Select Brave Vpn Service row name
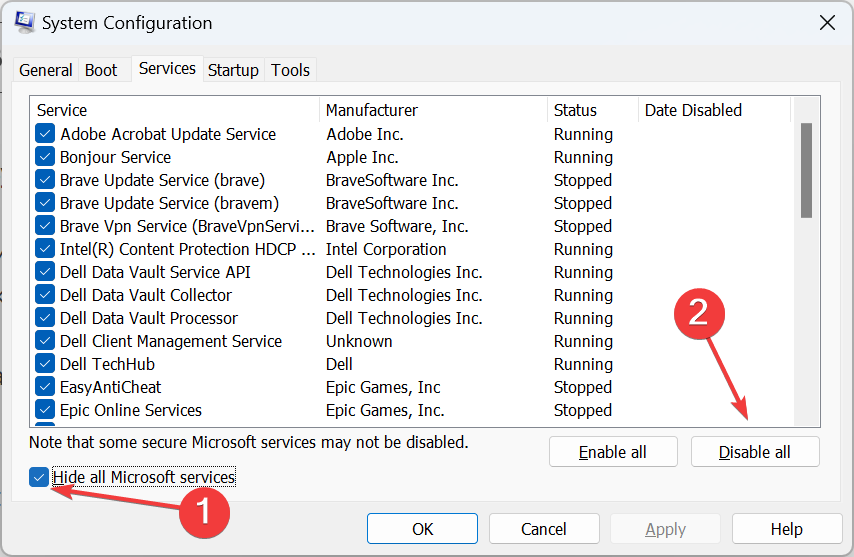This screenshot has height=557, width=854. point(187,226)
